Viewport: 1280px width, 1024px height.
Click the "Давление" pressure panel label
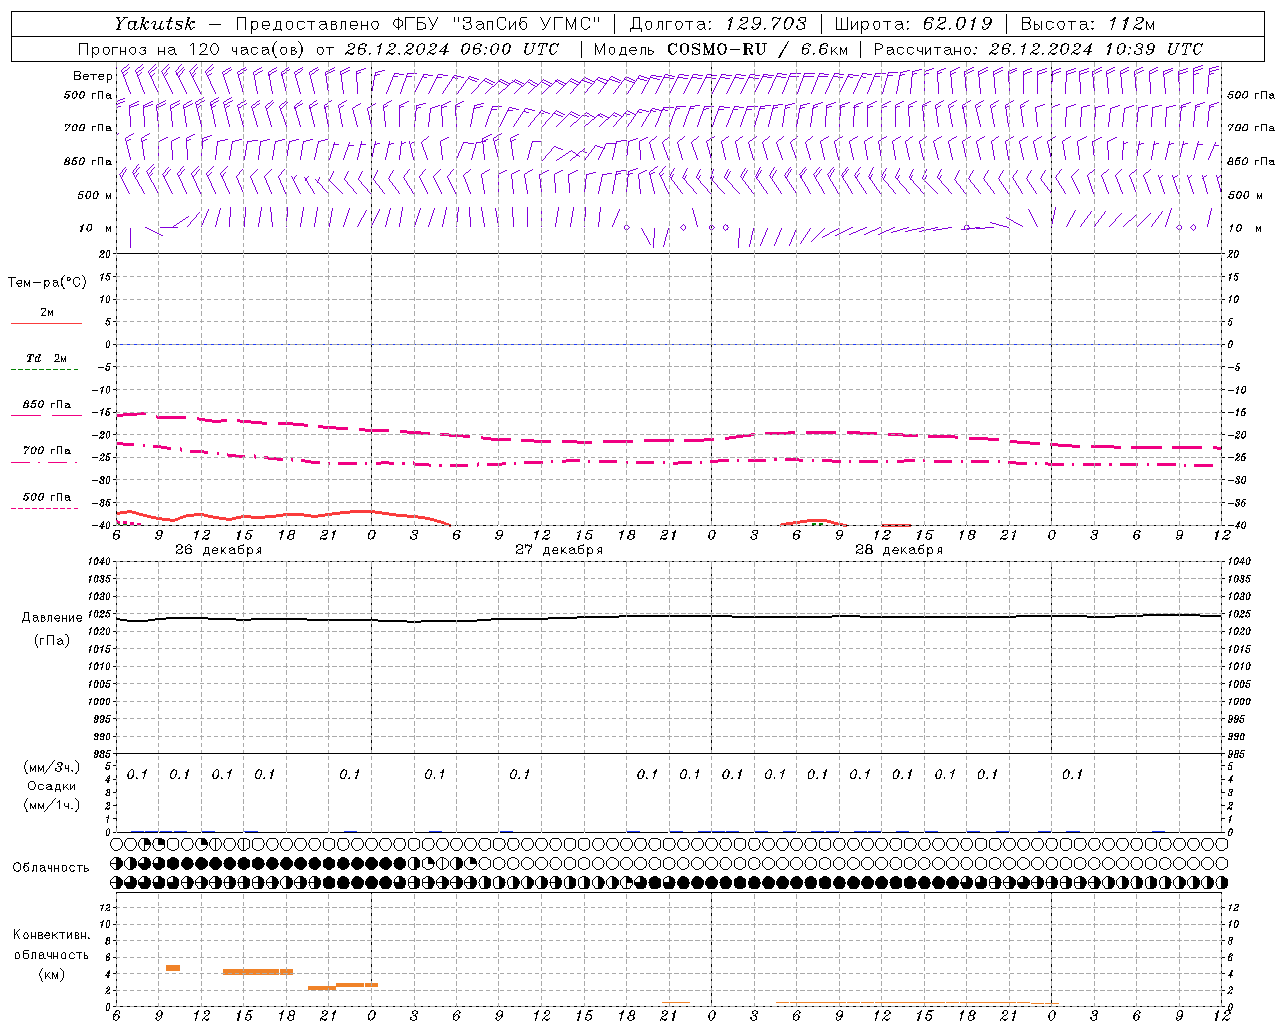(52, 618)
